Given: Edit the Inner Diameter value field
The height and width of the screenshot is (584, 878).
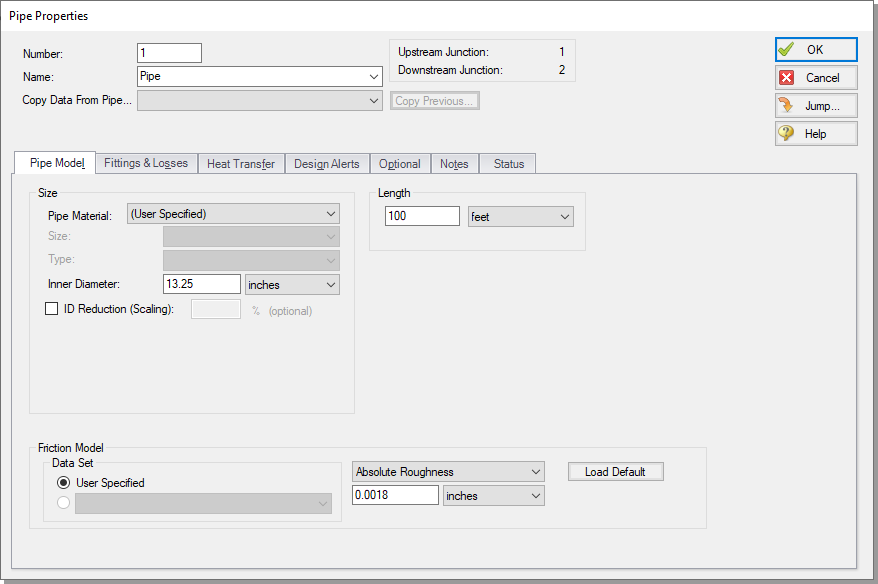Looking at the screenshot, I should [x=202, y=284].
